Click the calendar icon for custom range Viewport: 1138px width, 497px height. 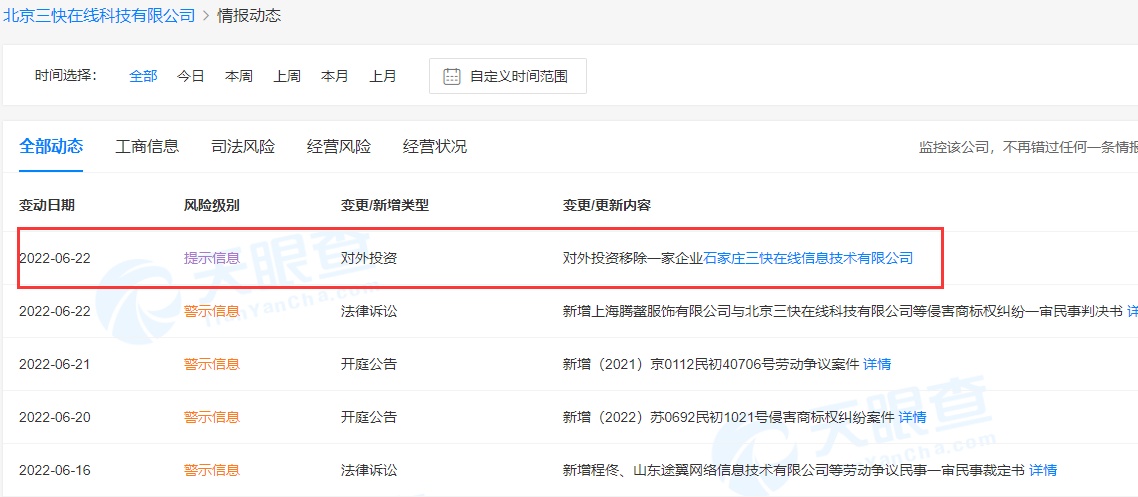452,76
